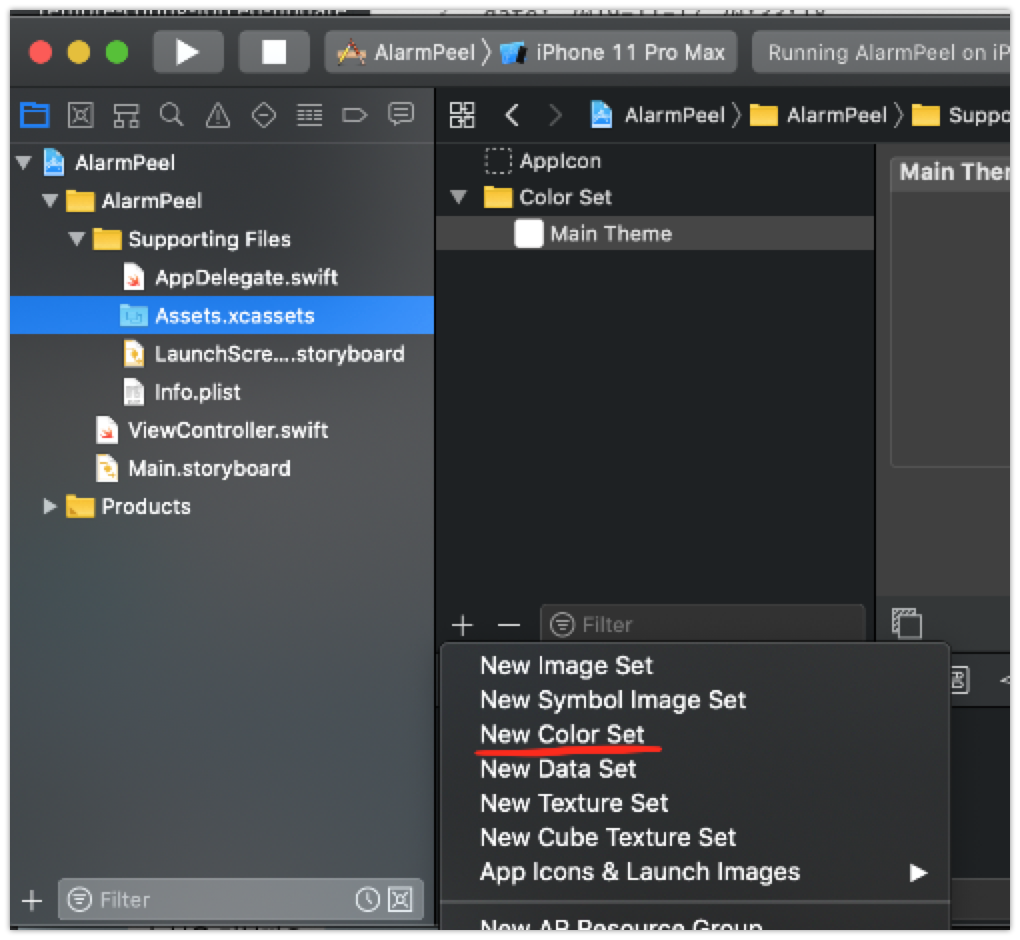Collapse the AlarmPeel project root

tap(24, 162)
